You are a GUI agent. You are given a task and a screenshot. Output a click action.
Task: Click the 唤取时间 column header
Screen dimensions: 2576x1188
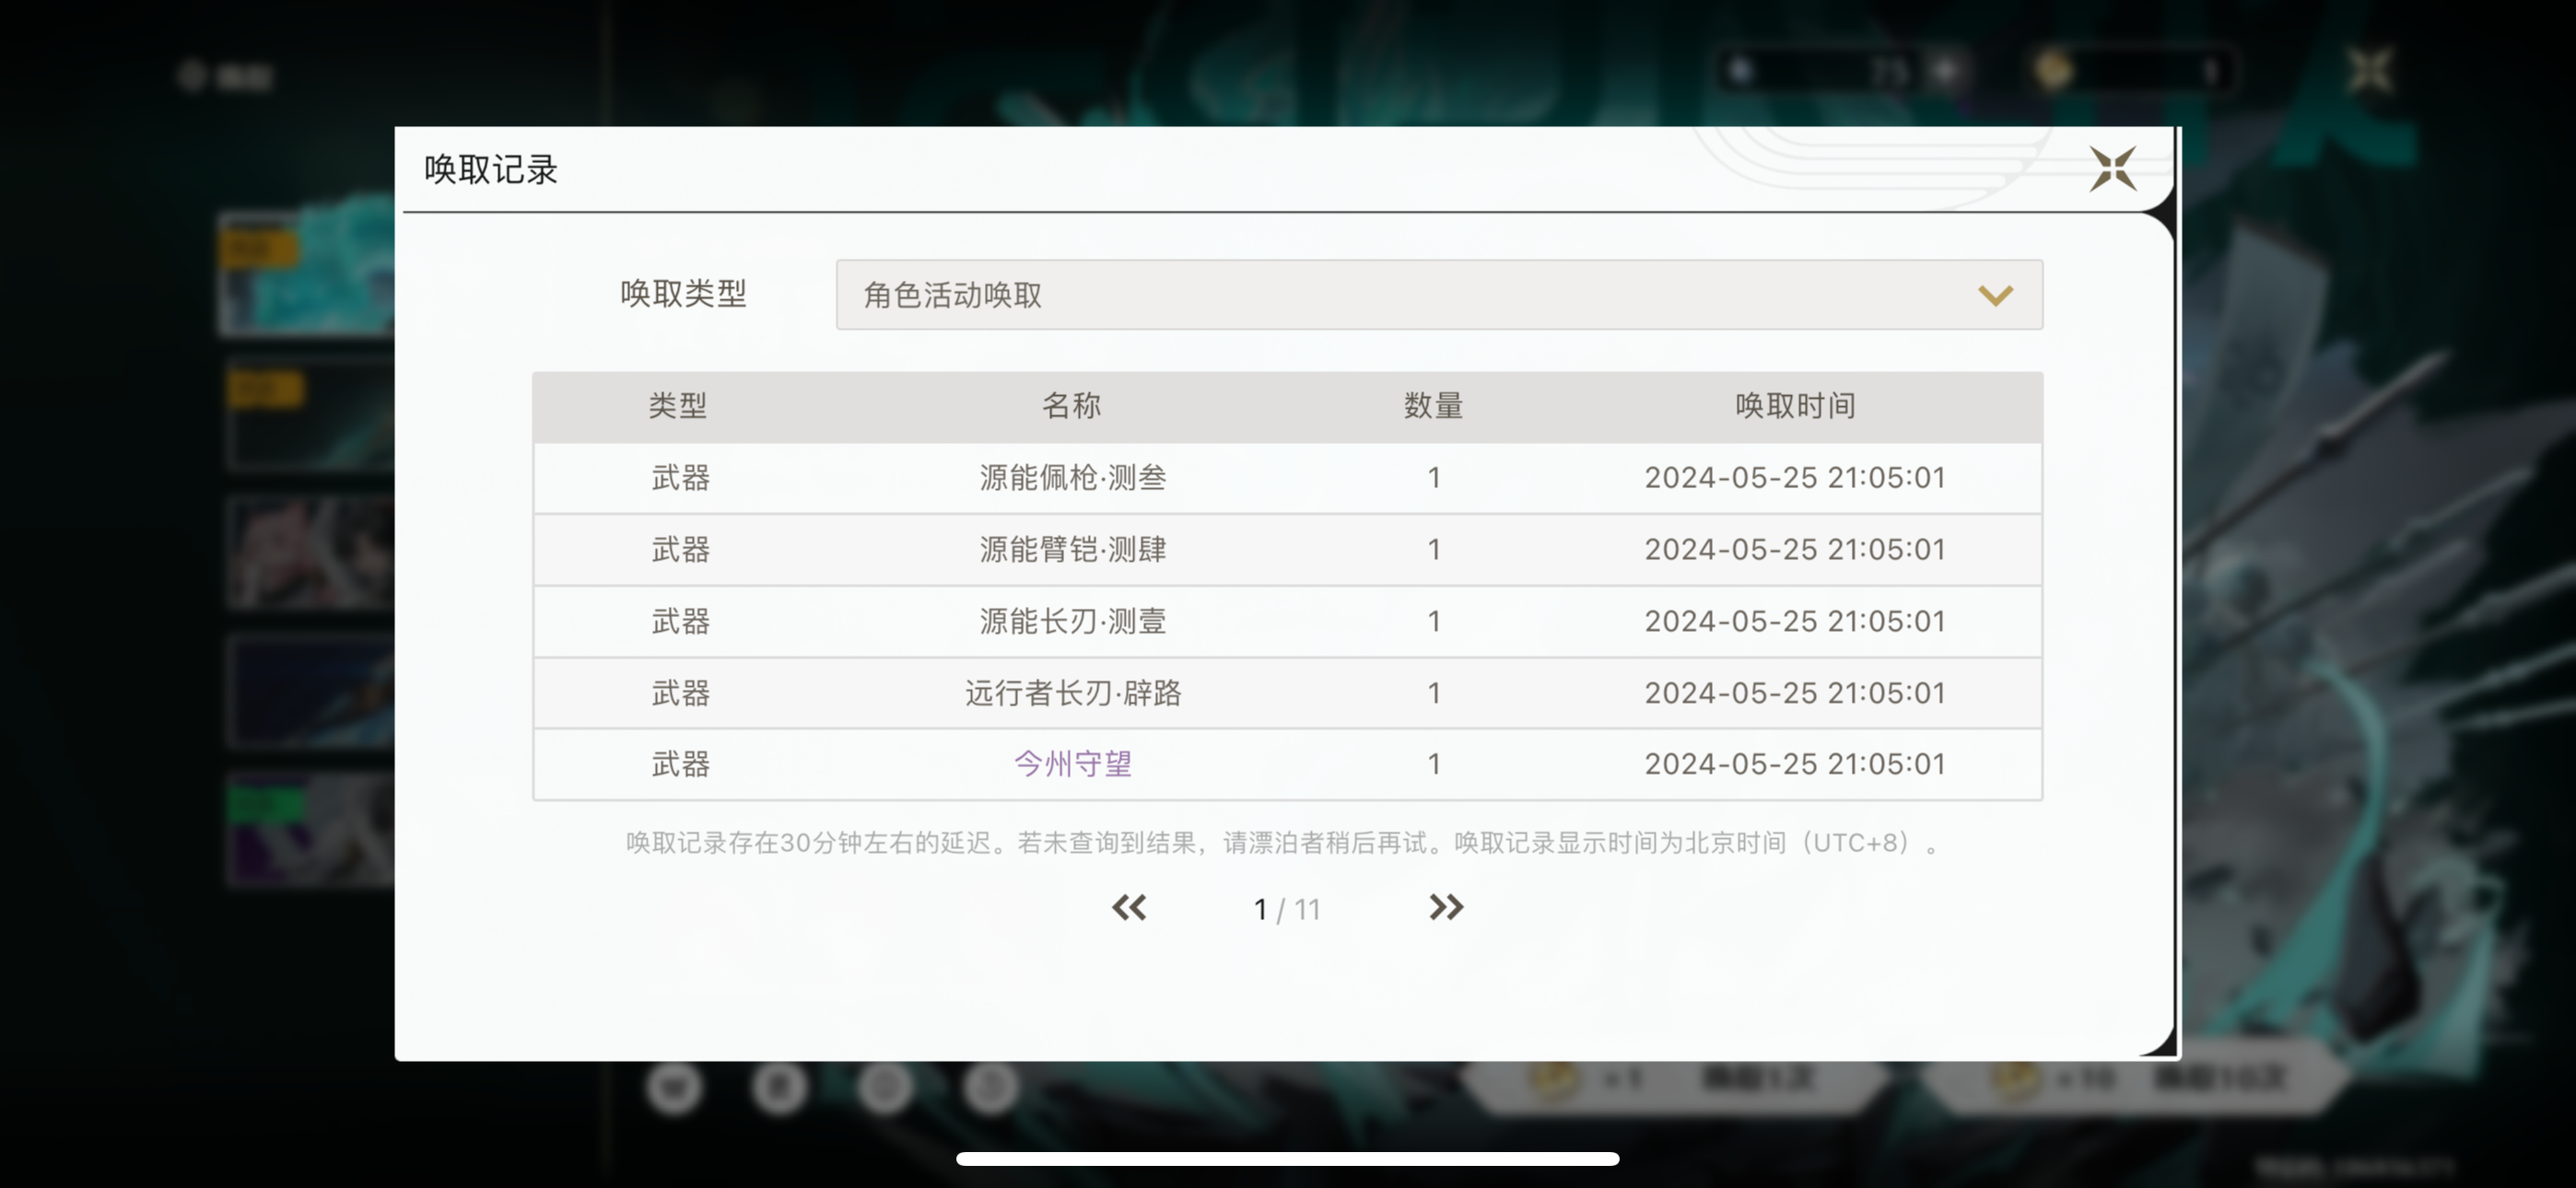click(1794, 406)
